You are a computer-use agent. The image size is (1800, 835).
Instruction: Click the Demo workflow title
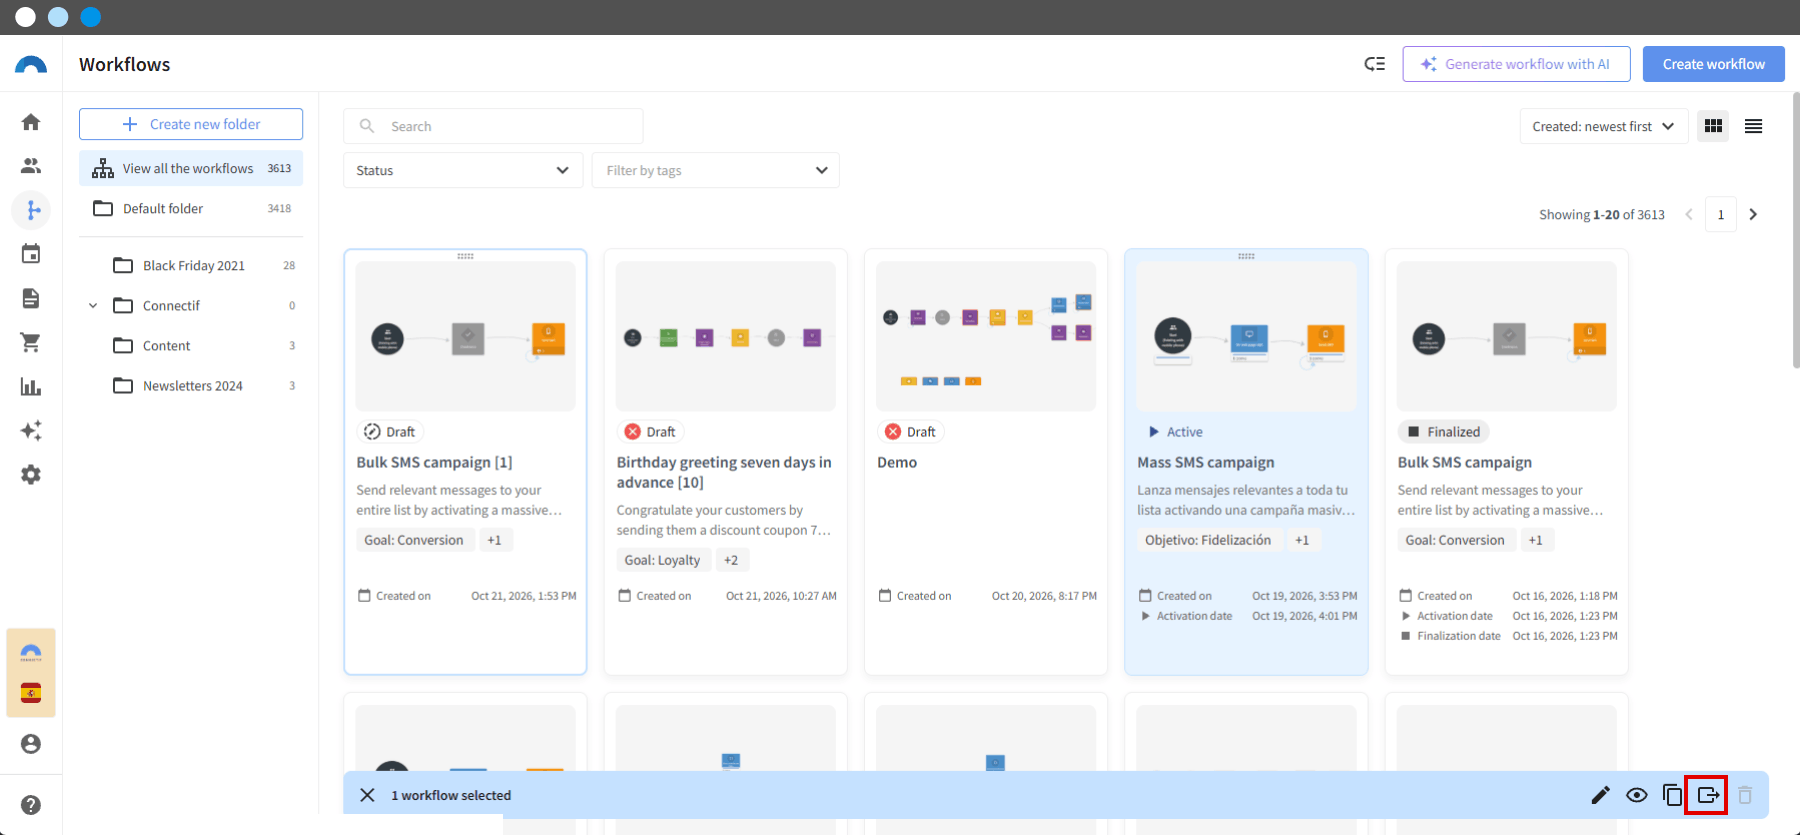pyautogui.click(x=897, y=462)
